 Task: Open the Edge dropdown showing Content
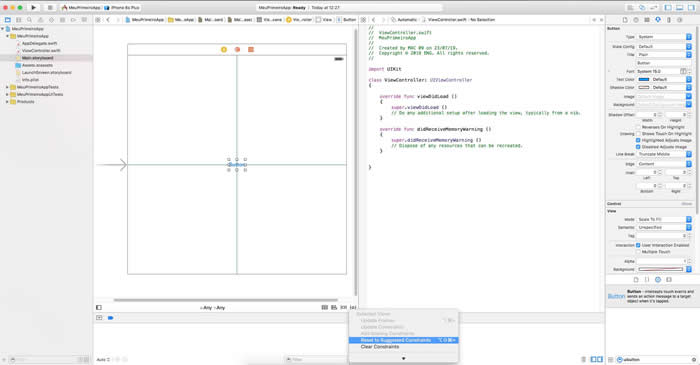tap(664, 164)
